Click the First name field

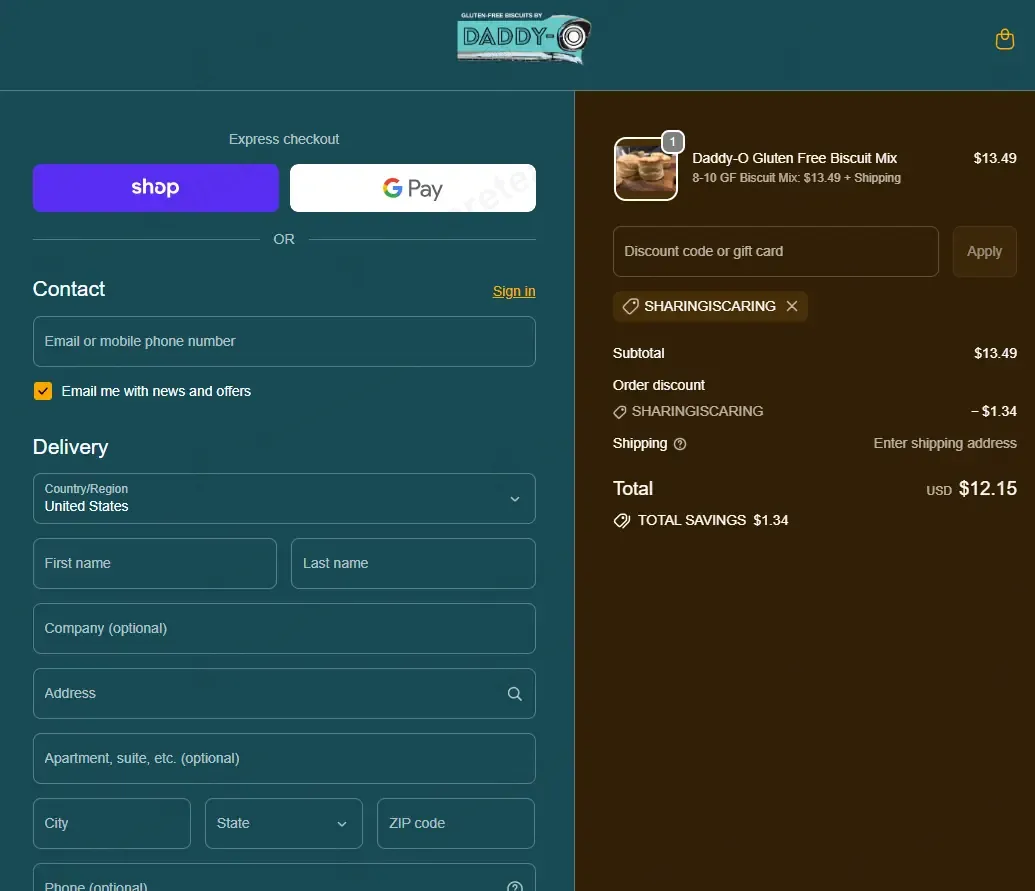pyautogui.click(x=154, y=563)
